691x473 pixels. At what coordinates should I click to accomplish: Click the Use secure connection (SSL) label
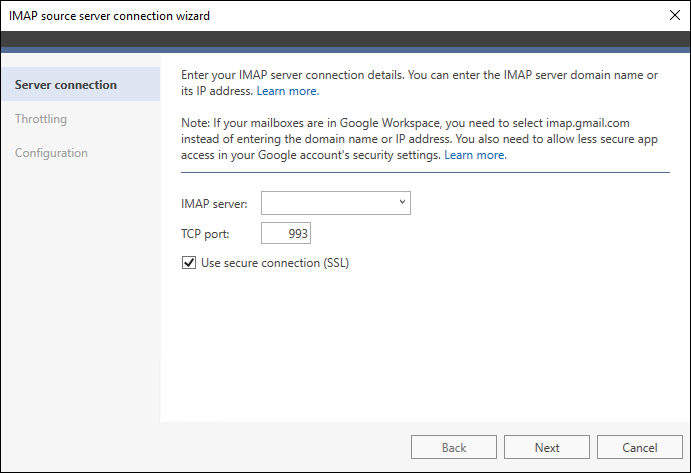coord(275,263)
